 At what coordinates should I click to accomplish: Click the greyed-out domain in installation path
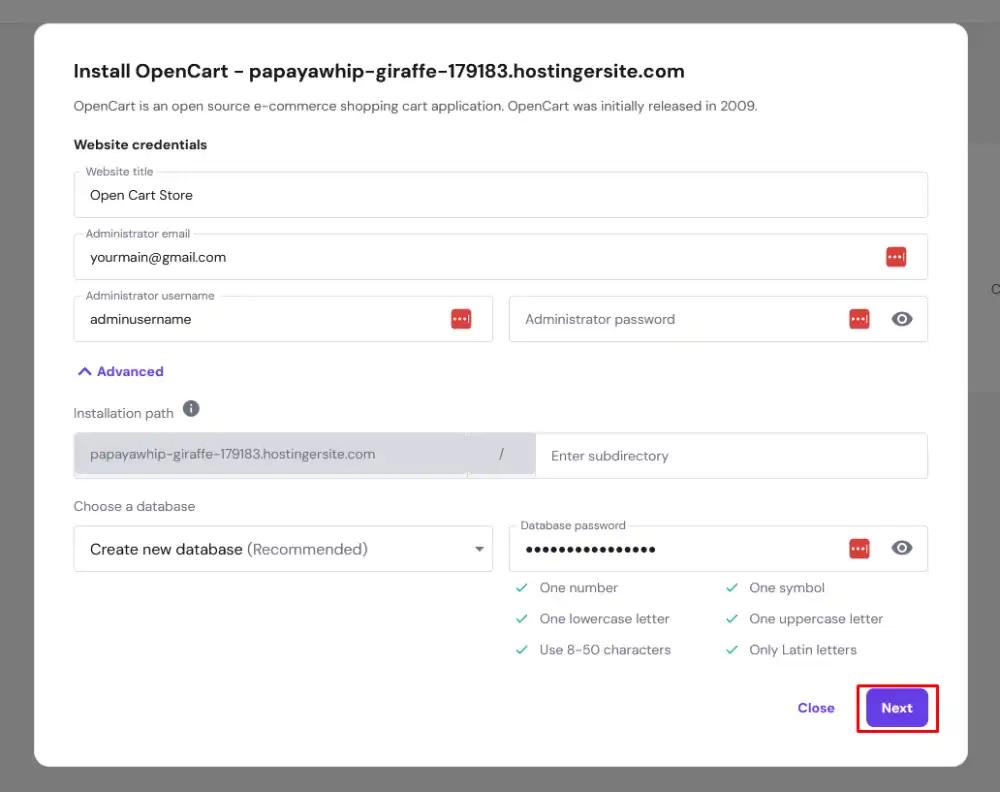click(x=232, y=454)
